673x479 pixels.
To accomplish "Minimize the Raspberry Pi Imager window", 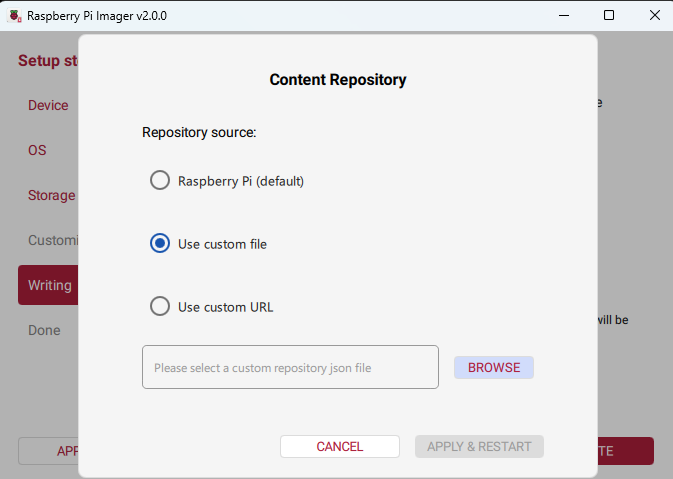I will [563, 15].
